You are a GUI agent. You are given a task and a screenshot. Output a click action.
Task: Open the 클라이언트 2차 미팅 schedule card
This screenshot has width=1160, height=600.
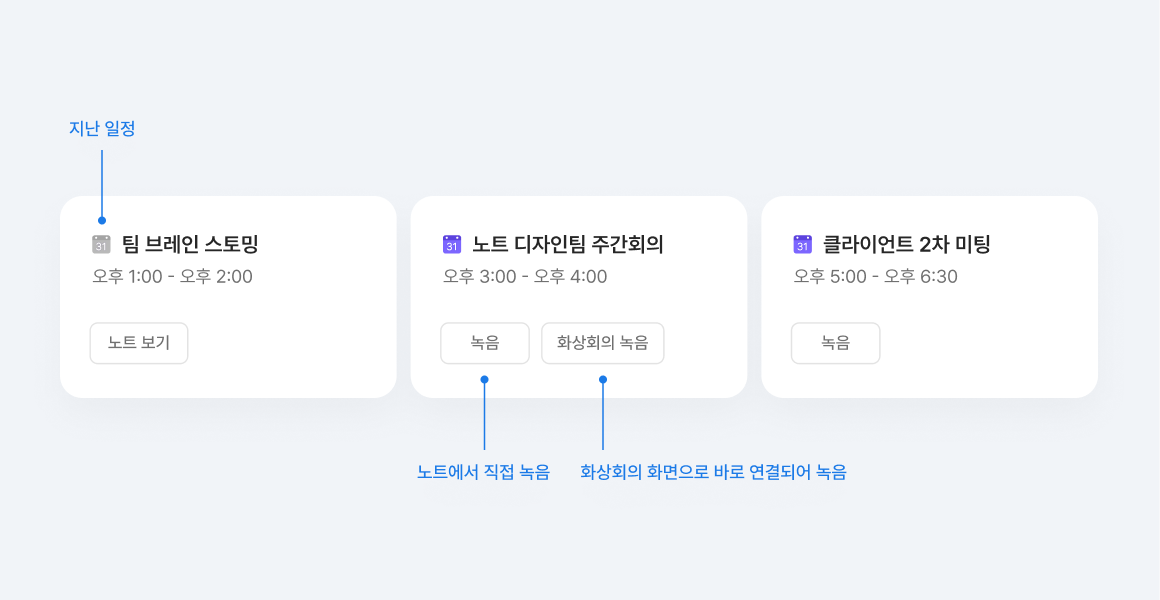click(x=930, y=297)
